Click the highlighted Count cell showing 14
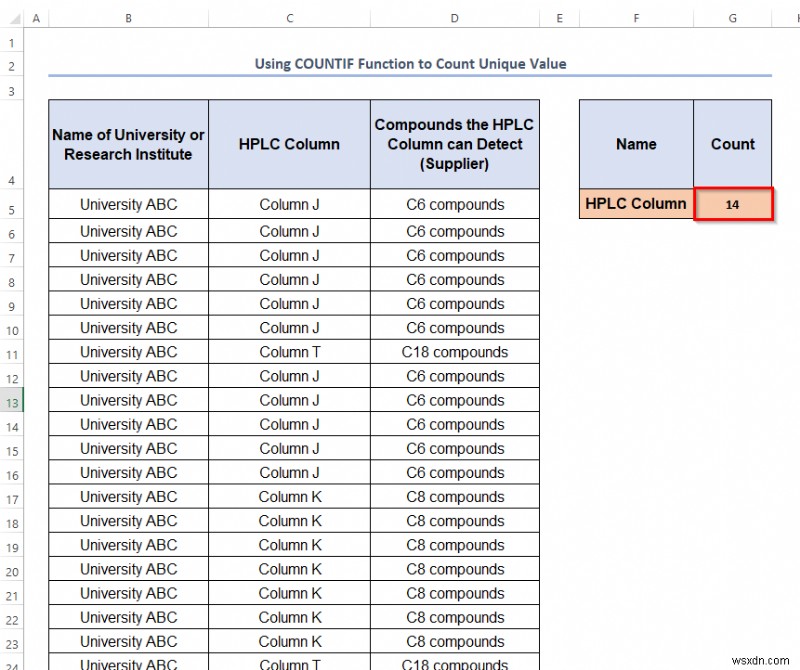This screenshot has height=670, width=800. (x=733, y=204)
